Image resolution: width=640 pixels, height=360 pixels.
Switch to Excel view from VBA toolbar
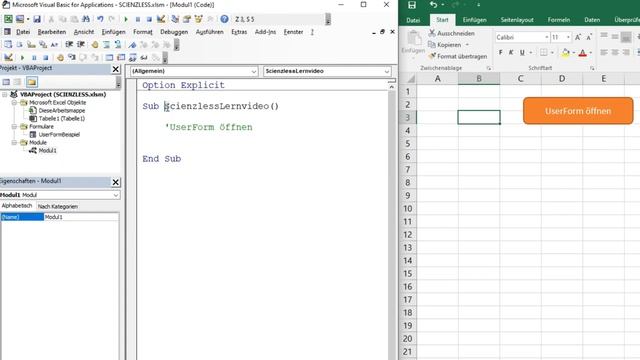click(x=8, y=19)
